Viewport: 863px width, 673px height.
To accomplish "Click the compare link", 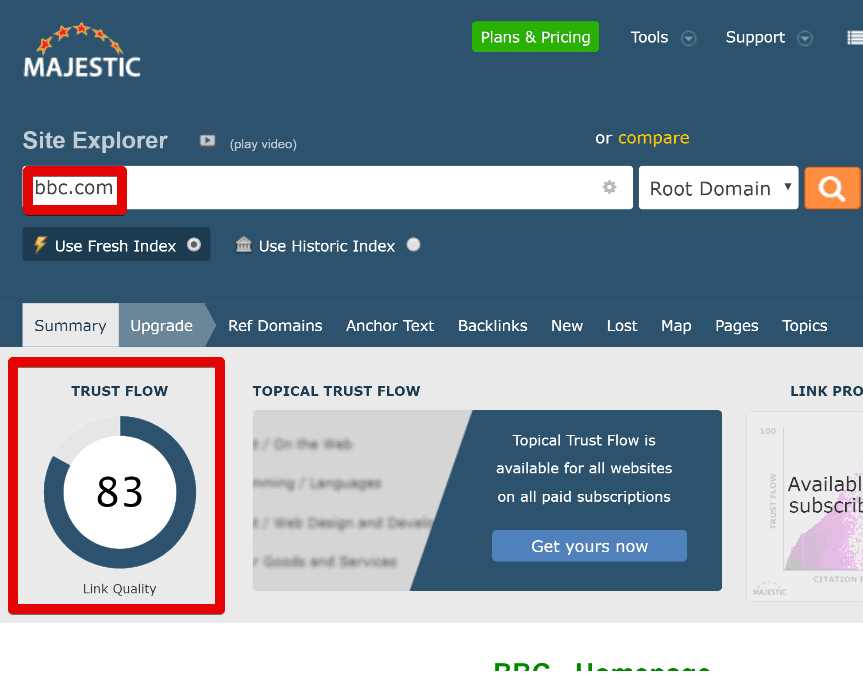I will (653, 138).
